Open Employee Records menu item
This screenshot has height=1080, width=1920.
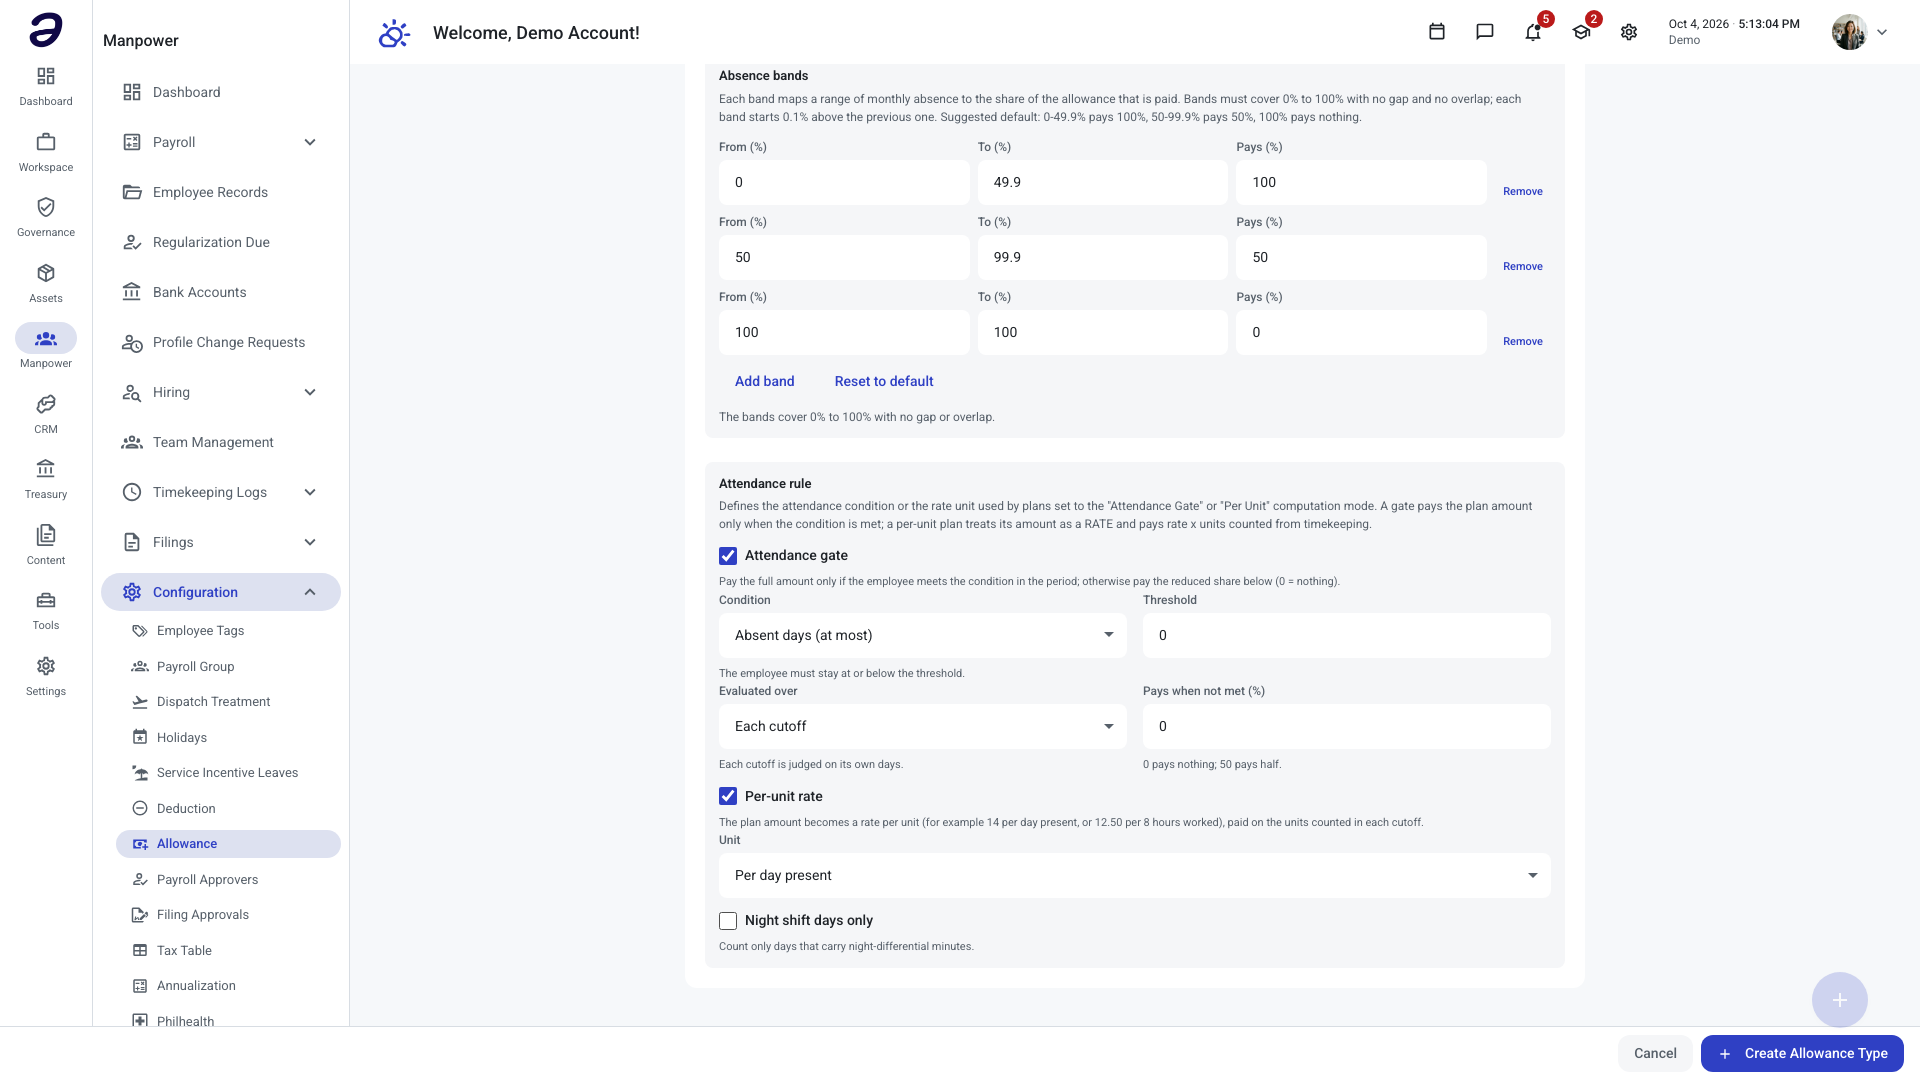coord(220,192)
